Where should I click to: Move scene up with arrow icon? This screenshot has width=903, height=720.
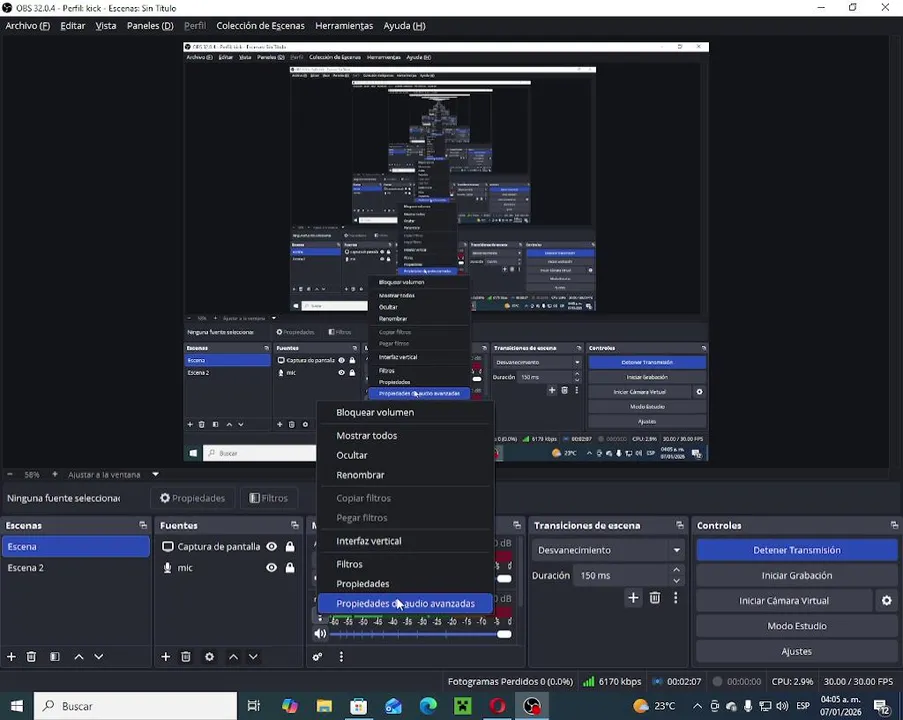[79, 657]
